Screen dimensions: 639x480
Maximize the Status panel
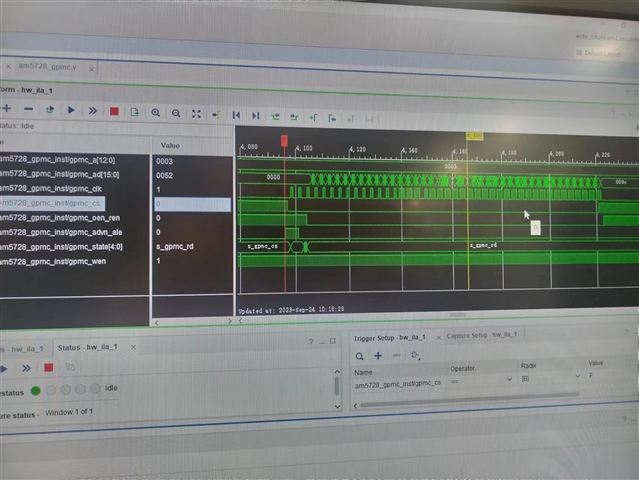tap(333, 341)
